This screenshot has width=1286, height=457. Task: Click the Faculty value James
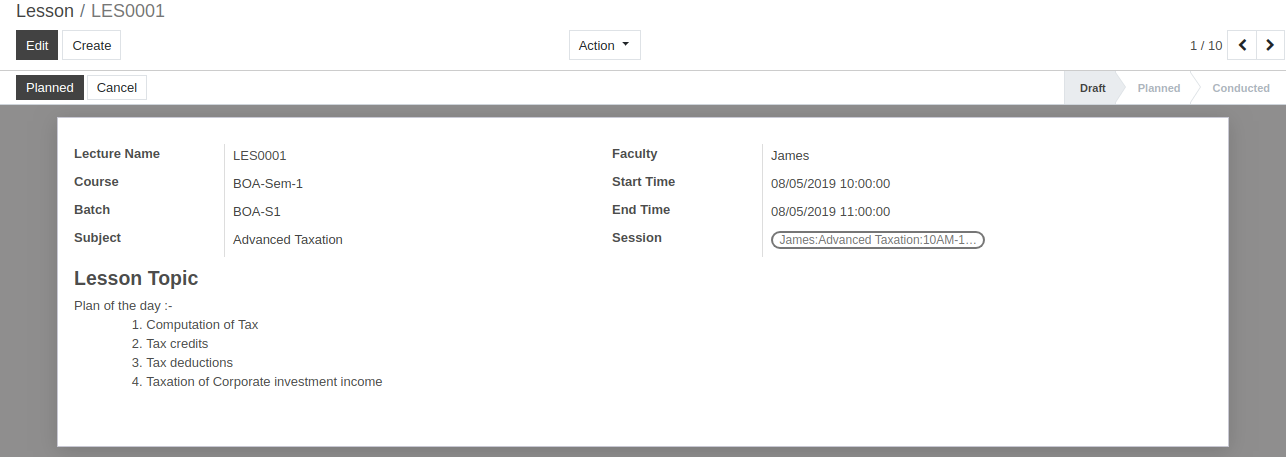(790, 155)
